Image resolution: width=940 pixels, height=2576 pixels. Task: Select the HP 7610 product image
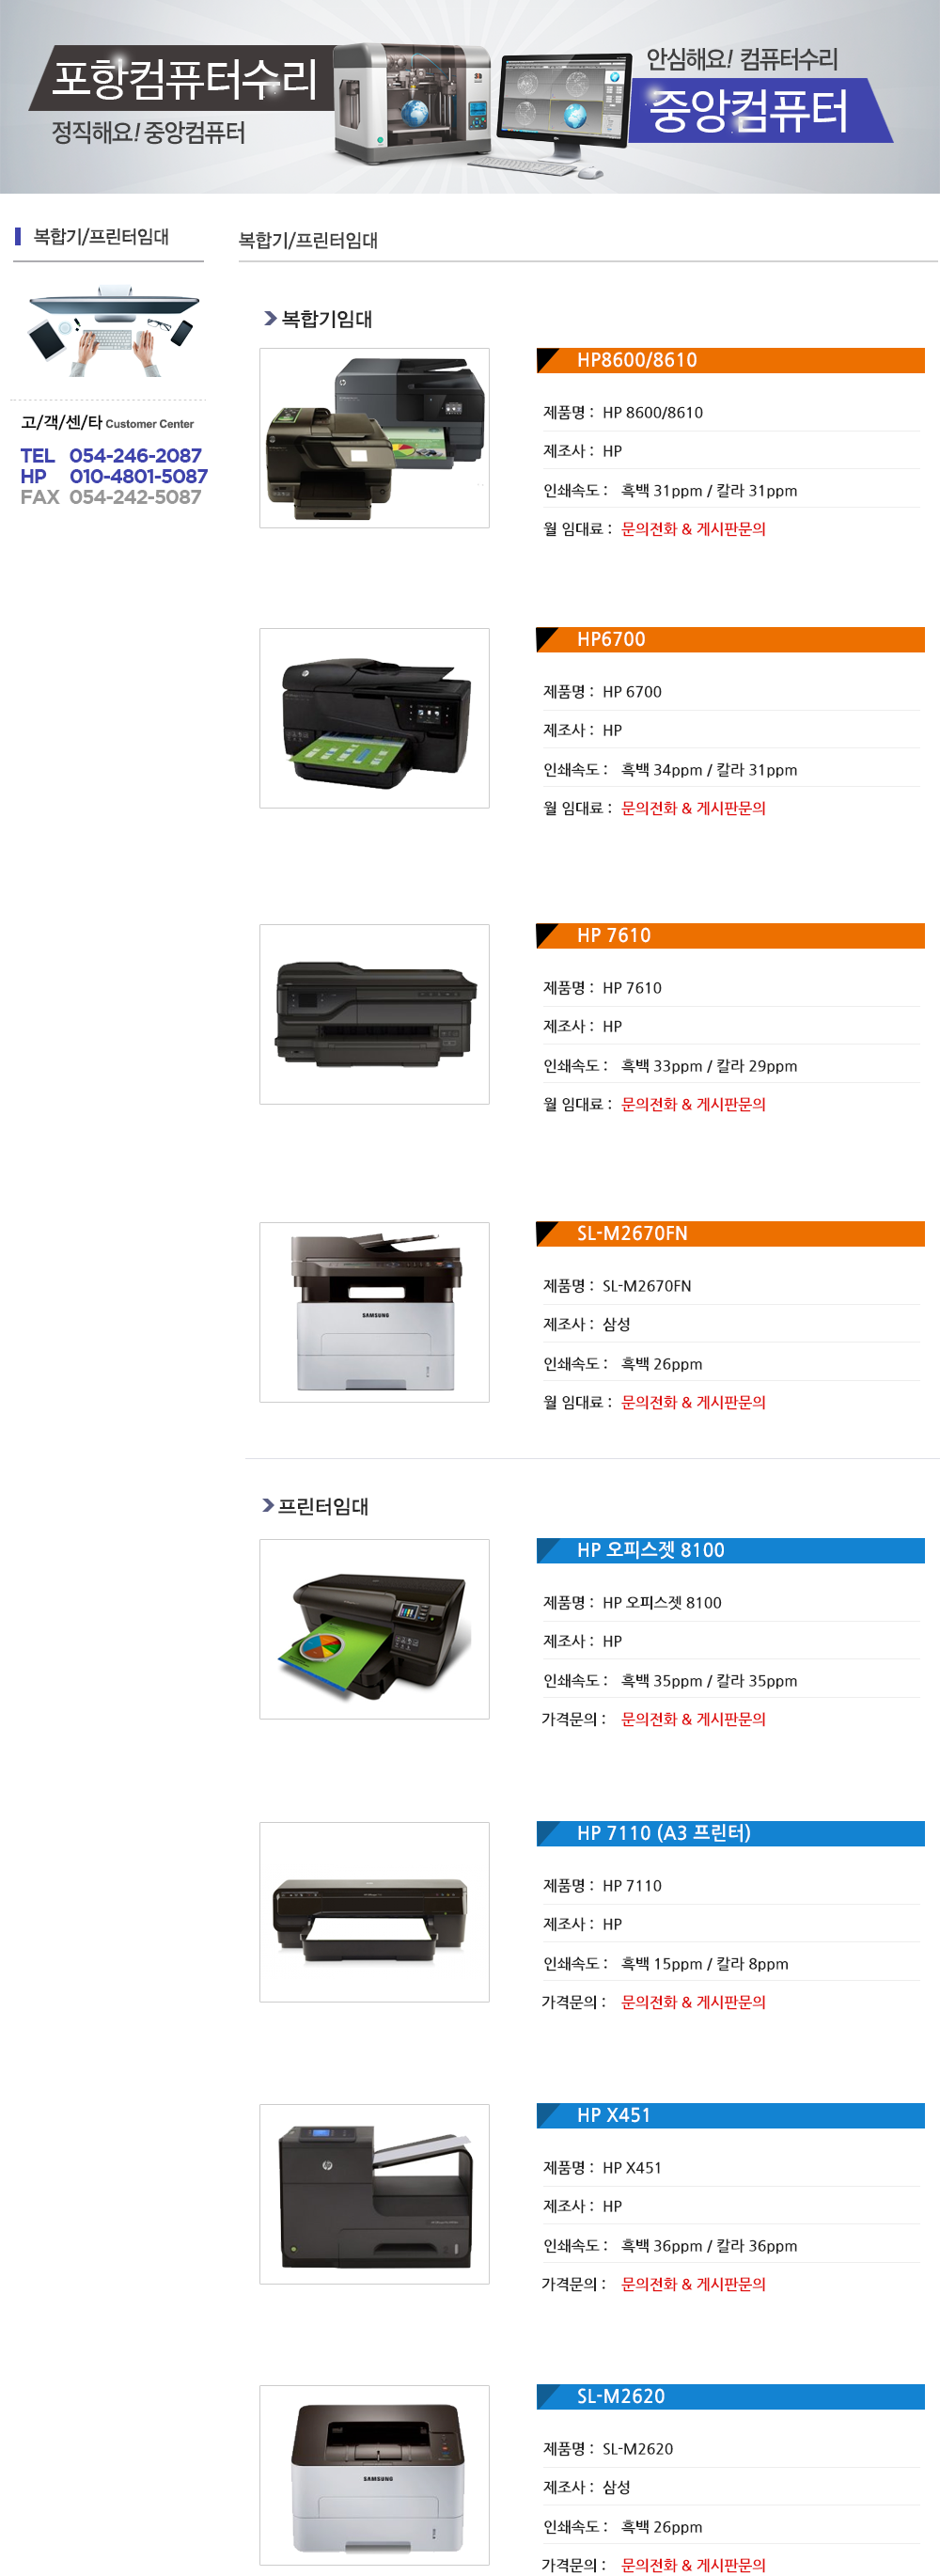[x=374, y=1014]
